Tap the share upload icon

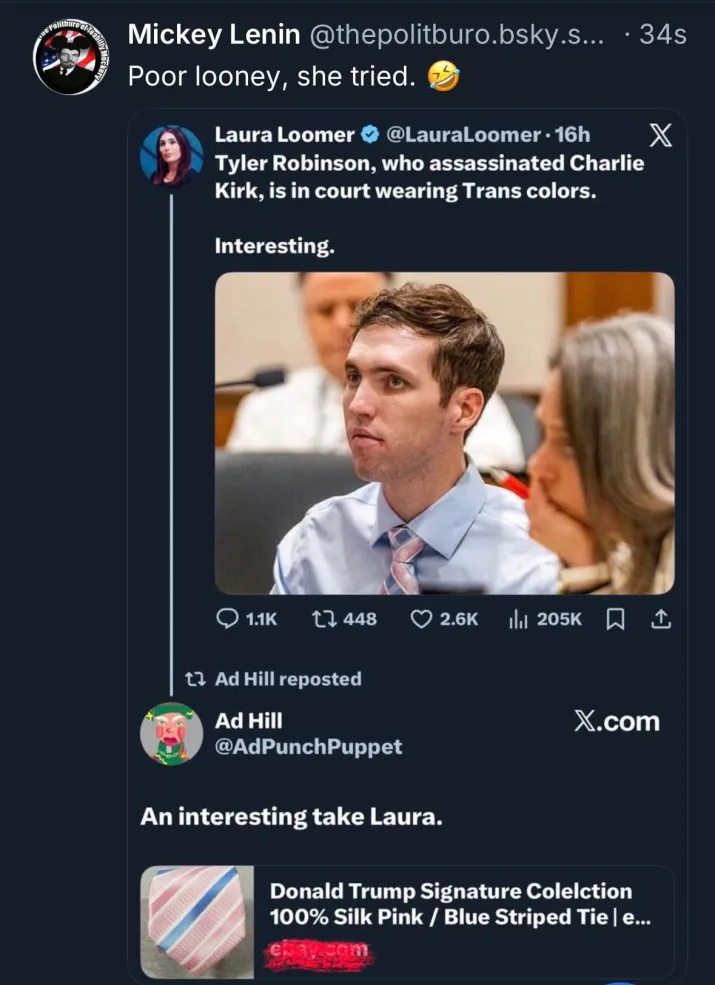pos(659,619)
